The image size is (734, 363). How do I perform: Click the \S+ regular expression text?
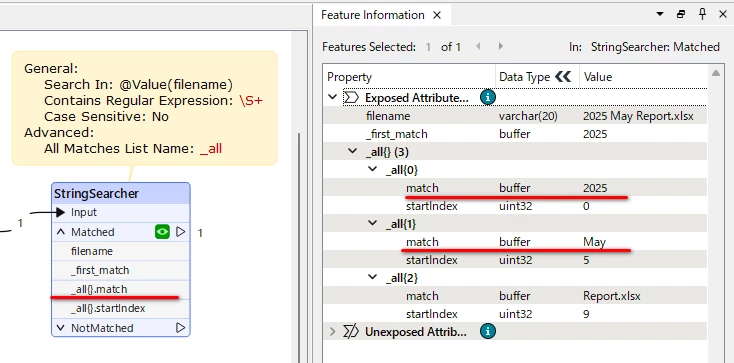click(251, 101)
